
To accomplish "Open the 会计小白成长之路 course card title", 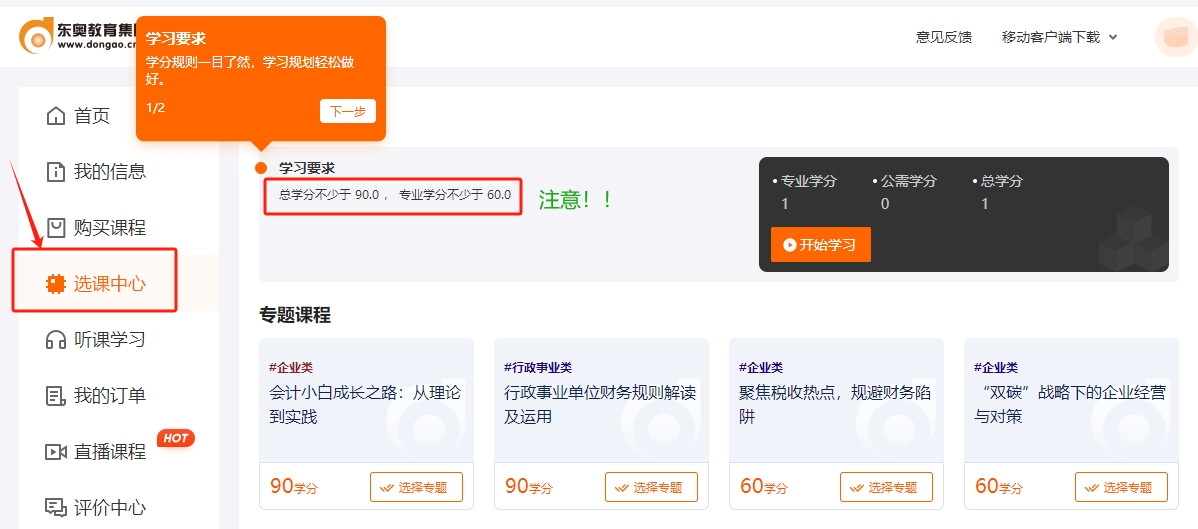I will point(365,404).
